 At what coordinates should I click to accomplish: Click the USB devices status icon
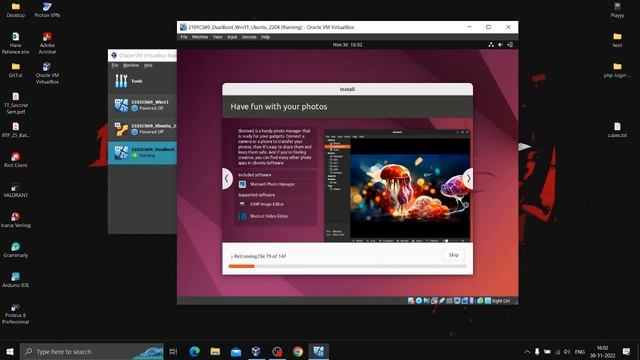[442, 301]
